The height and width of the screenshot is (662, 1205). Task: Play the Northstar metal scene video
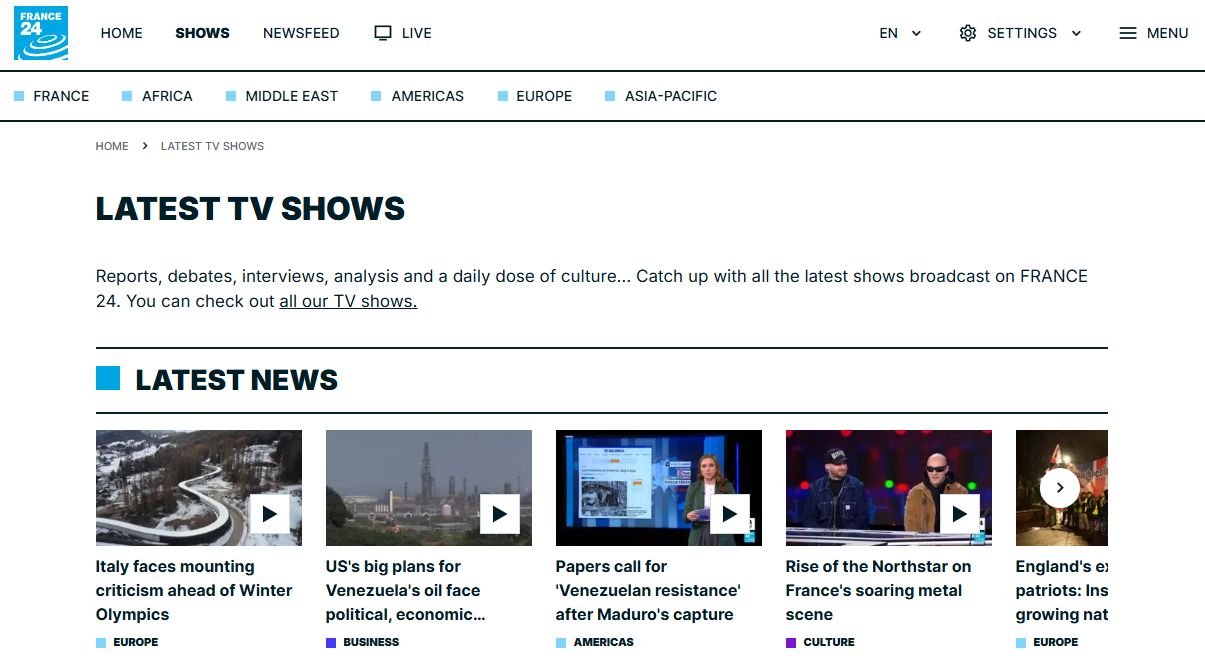pos(959,515)
